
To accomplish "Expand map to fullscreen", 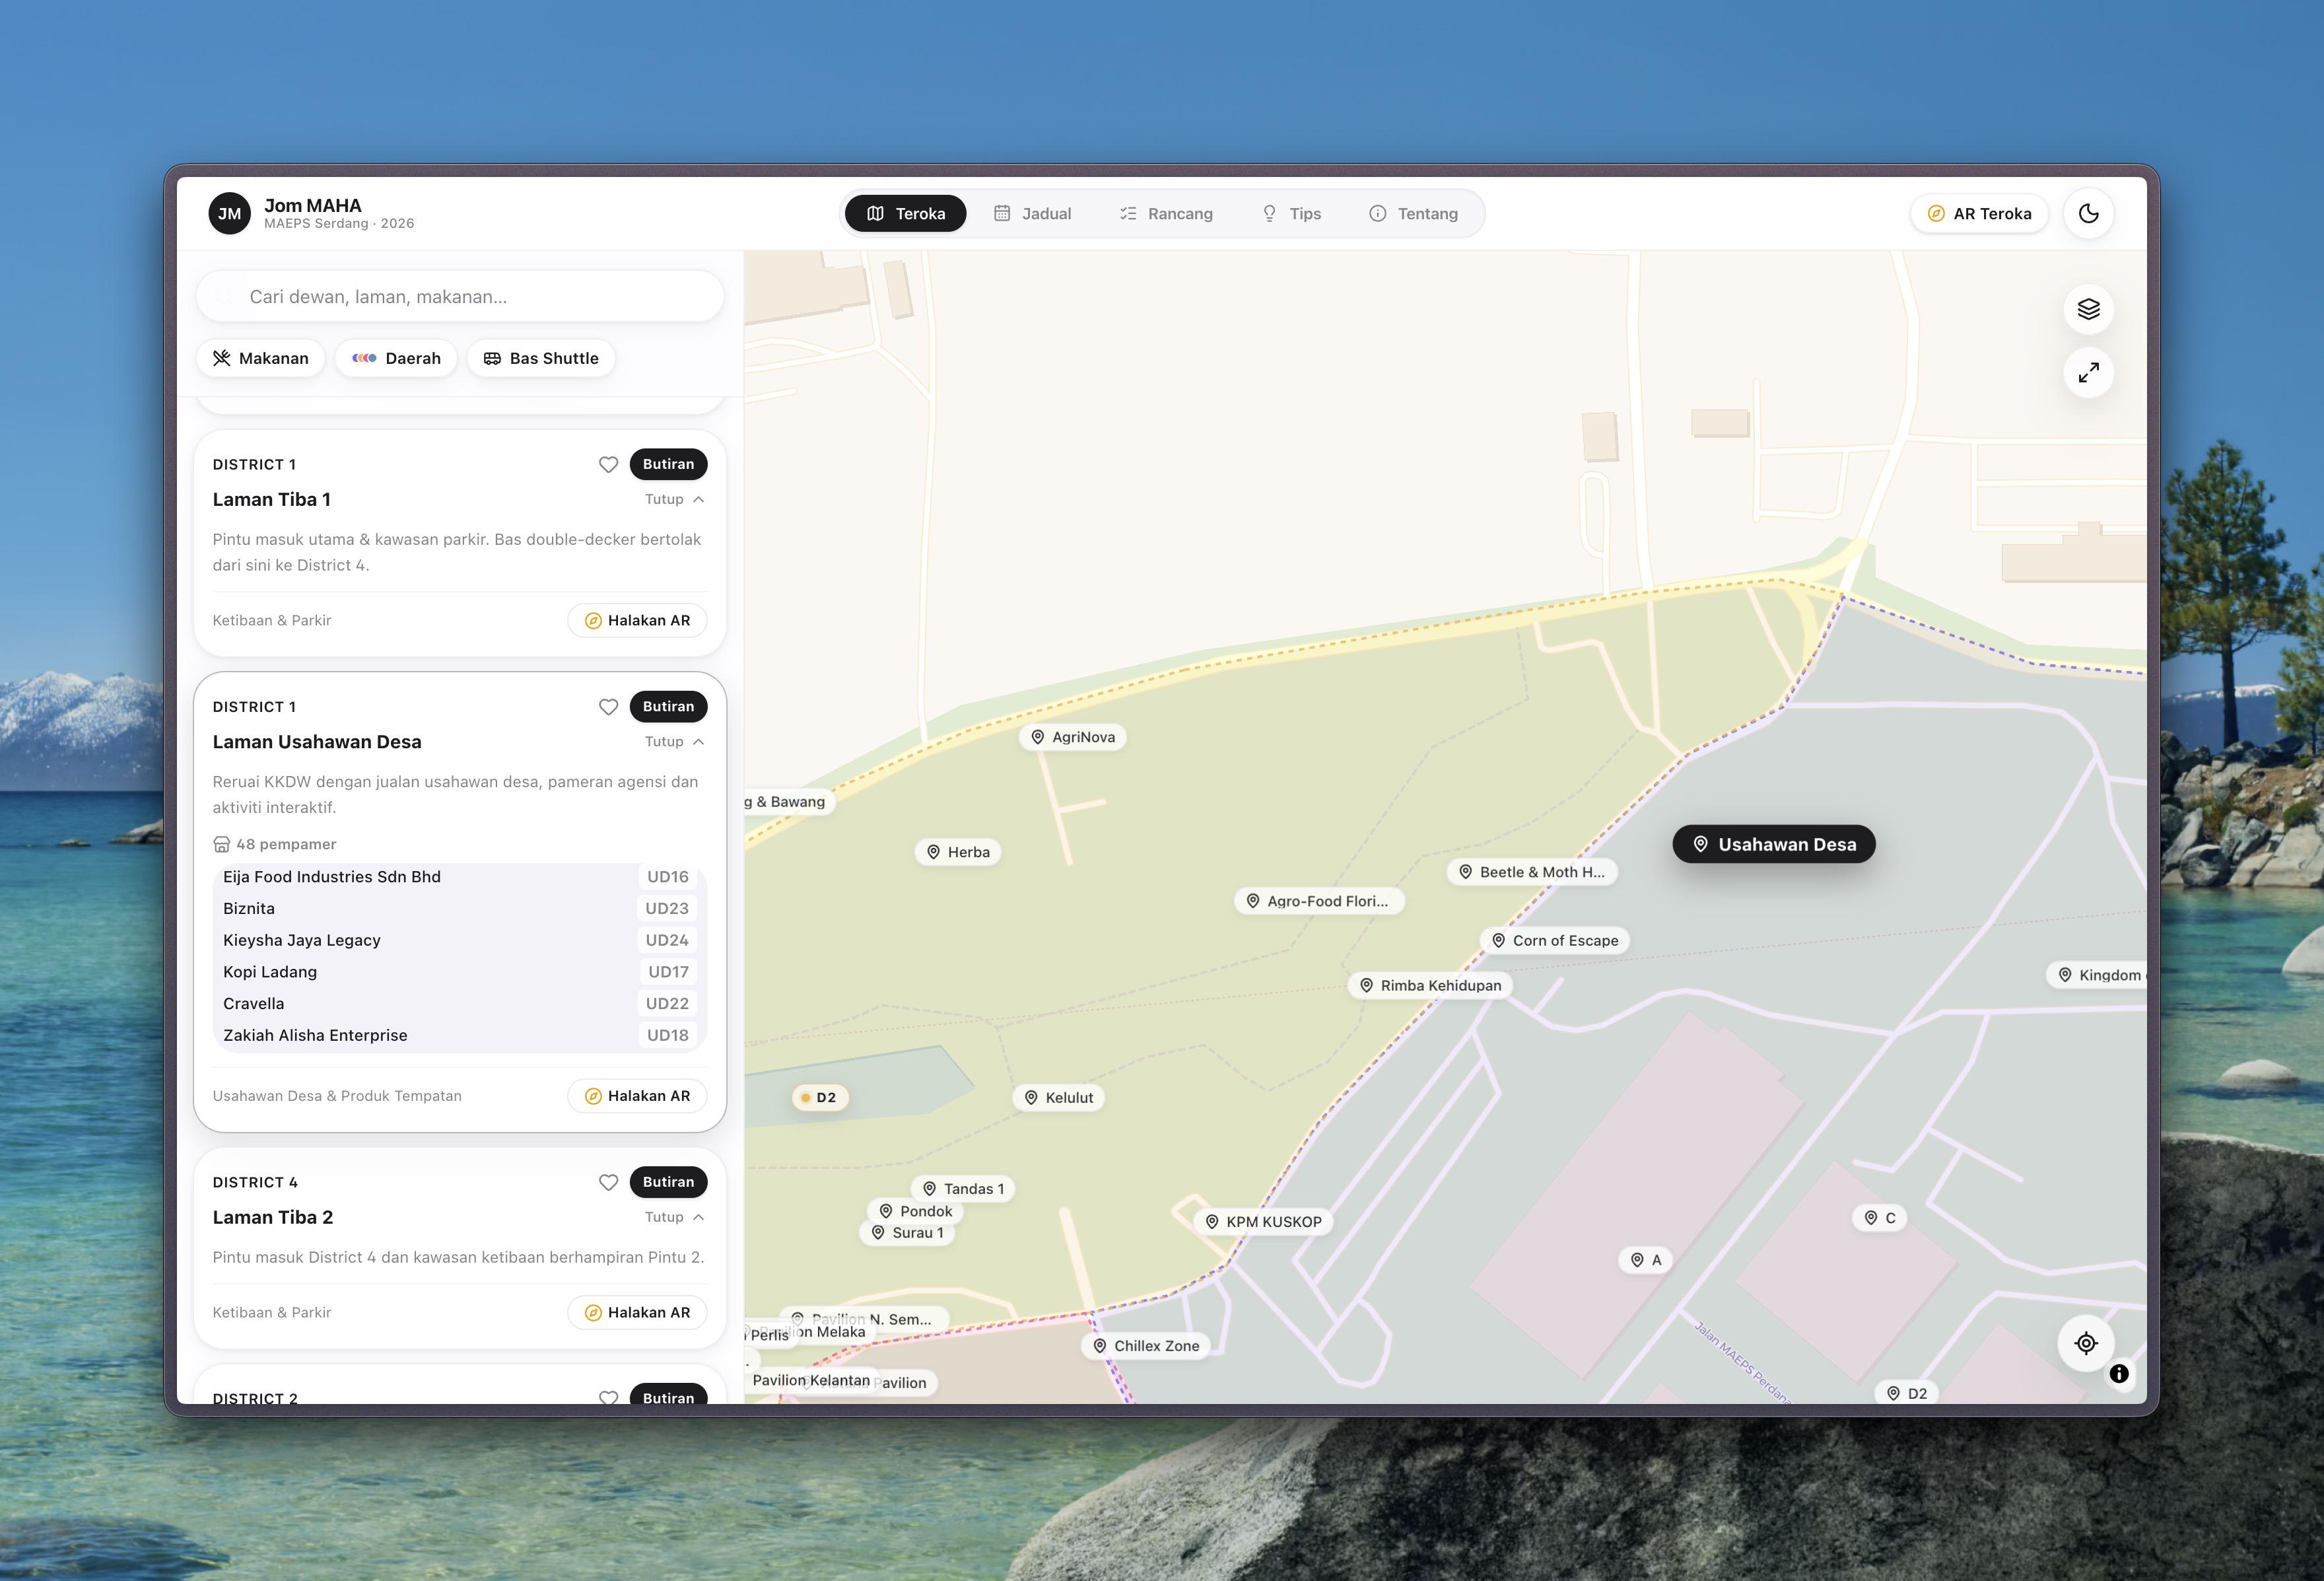I will click(2088, 373).
